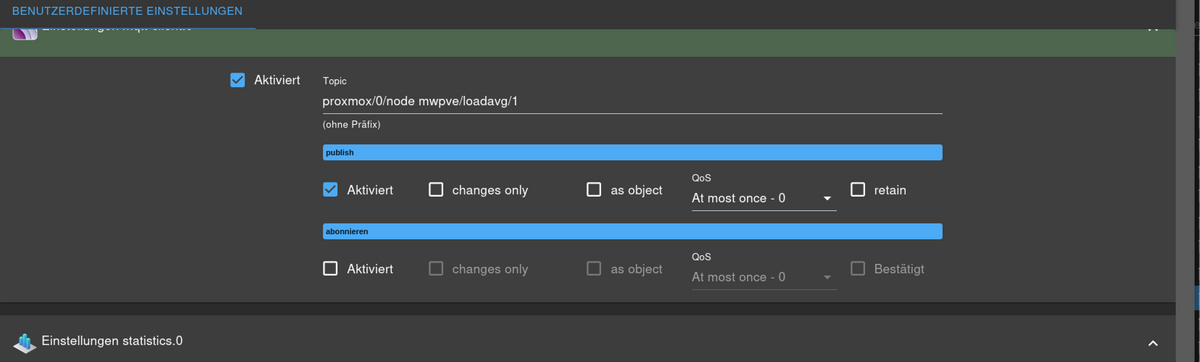Tick the Bestätigt checkbox
Screen dimensions: 1200x362
point(858,268)
